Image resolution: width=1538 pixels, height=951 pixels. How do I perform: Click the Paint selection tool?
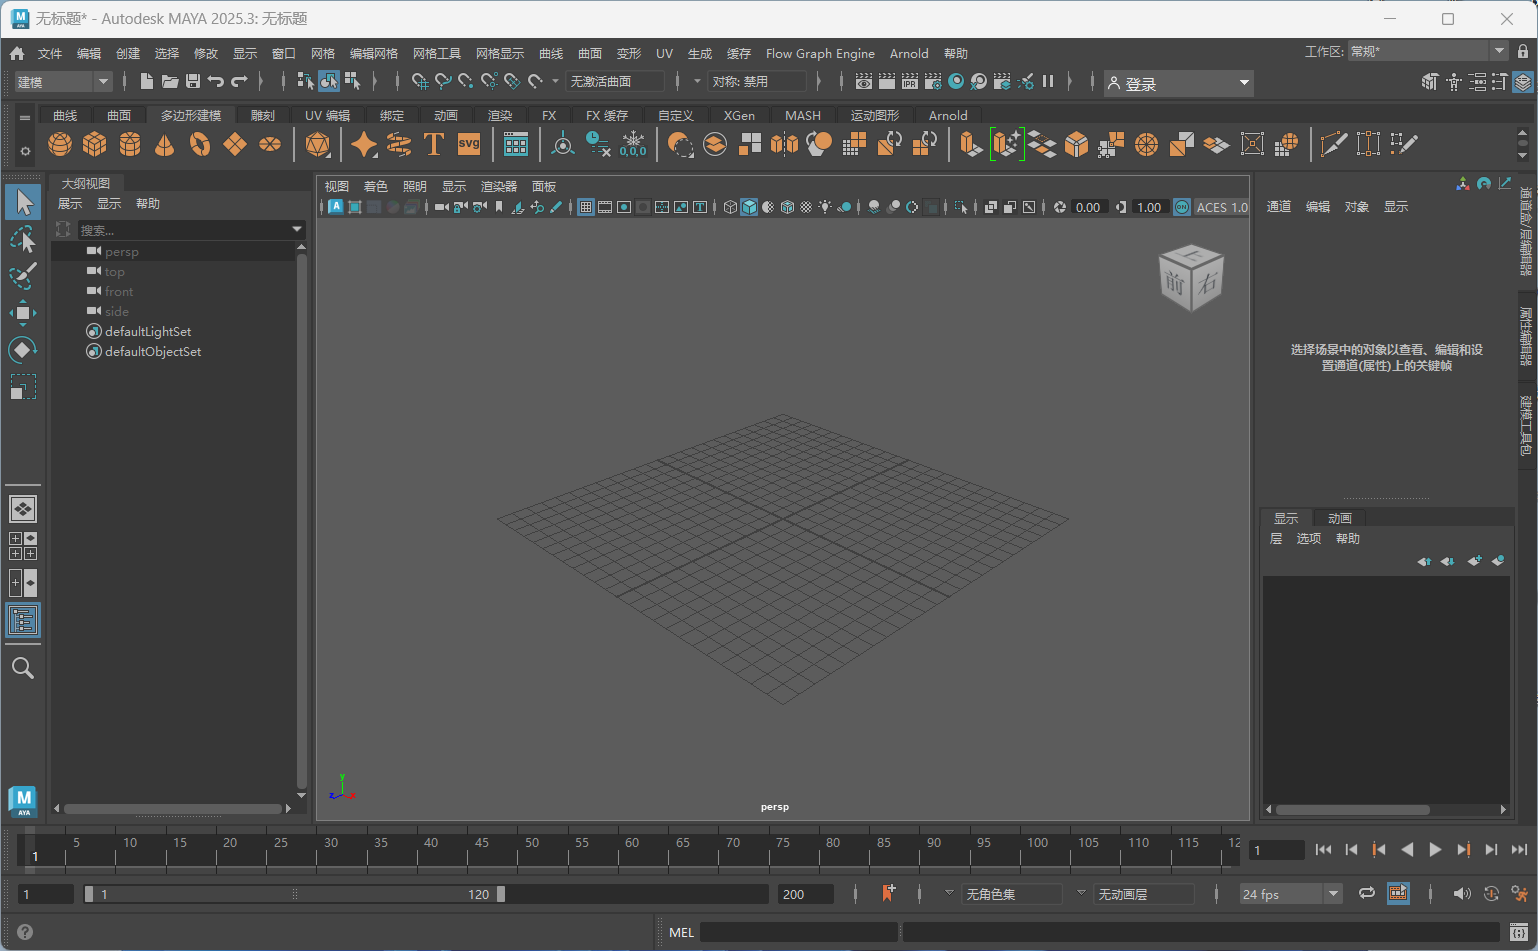point(22,276)
